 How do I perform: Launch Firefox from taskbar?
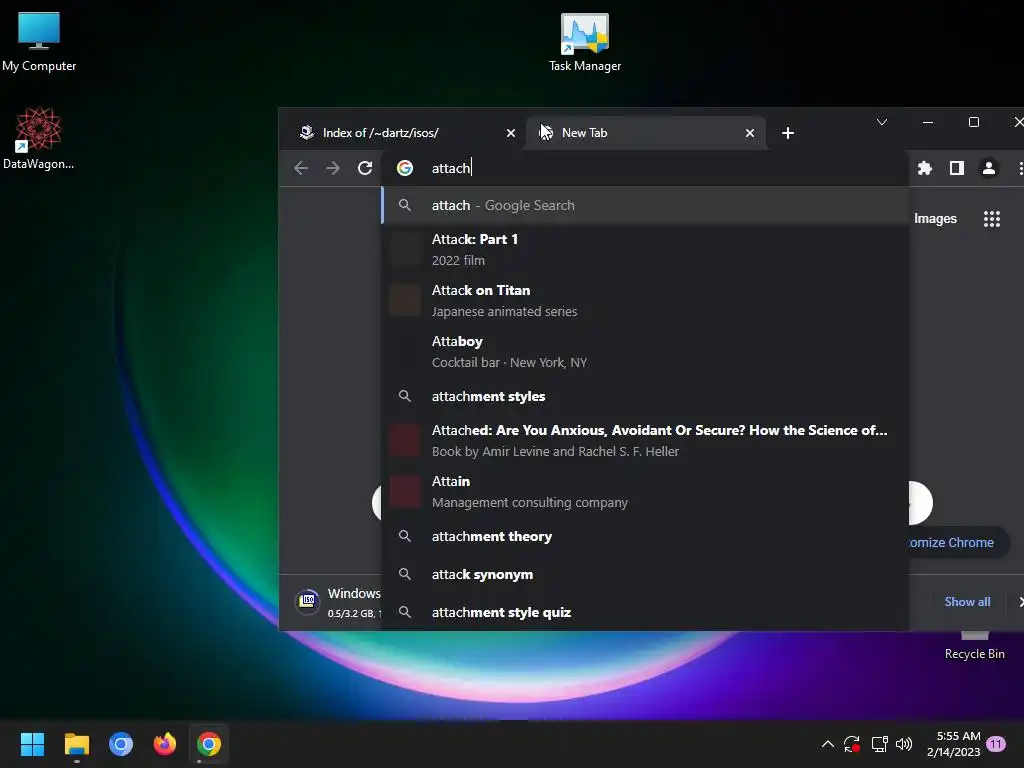(165, 744)
